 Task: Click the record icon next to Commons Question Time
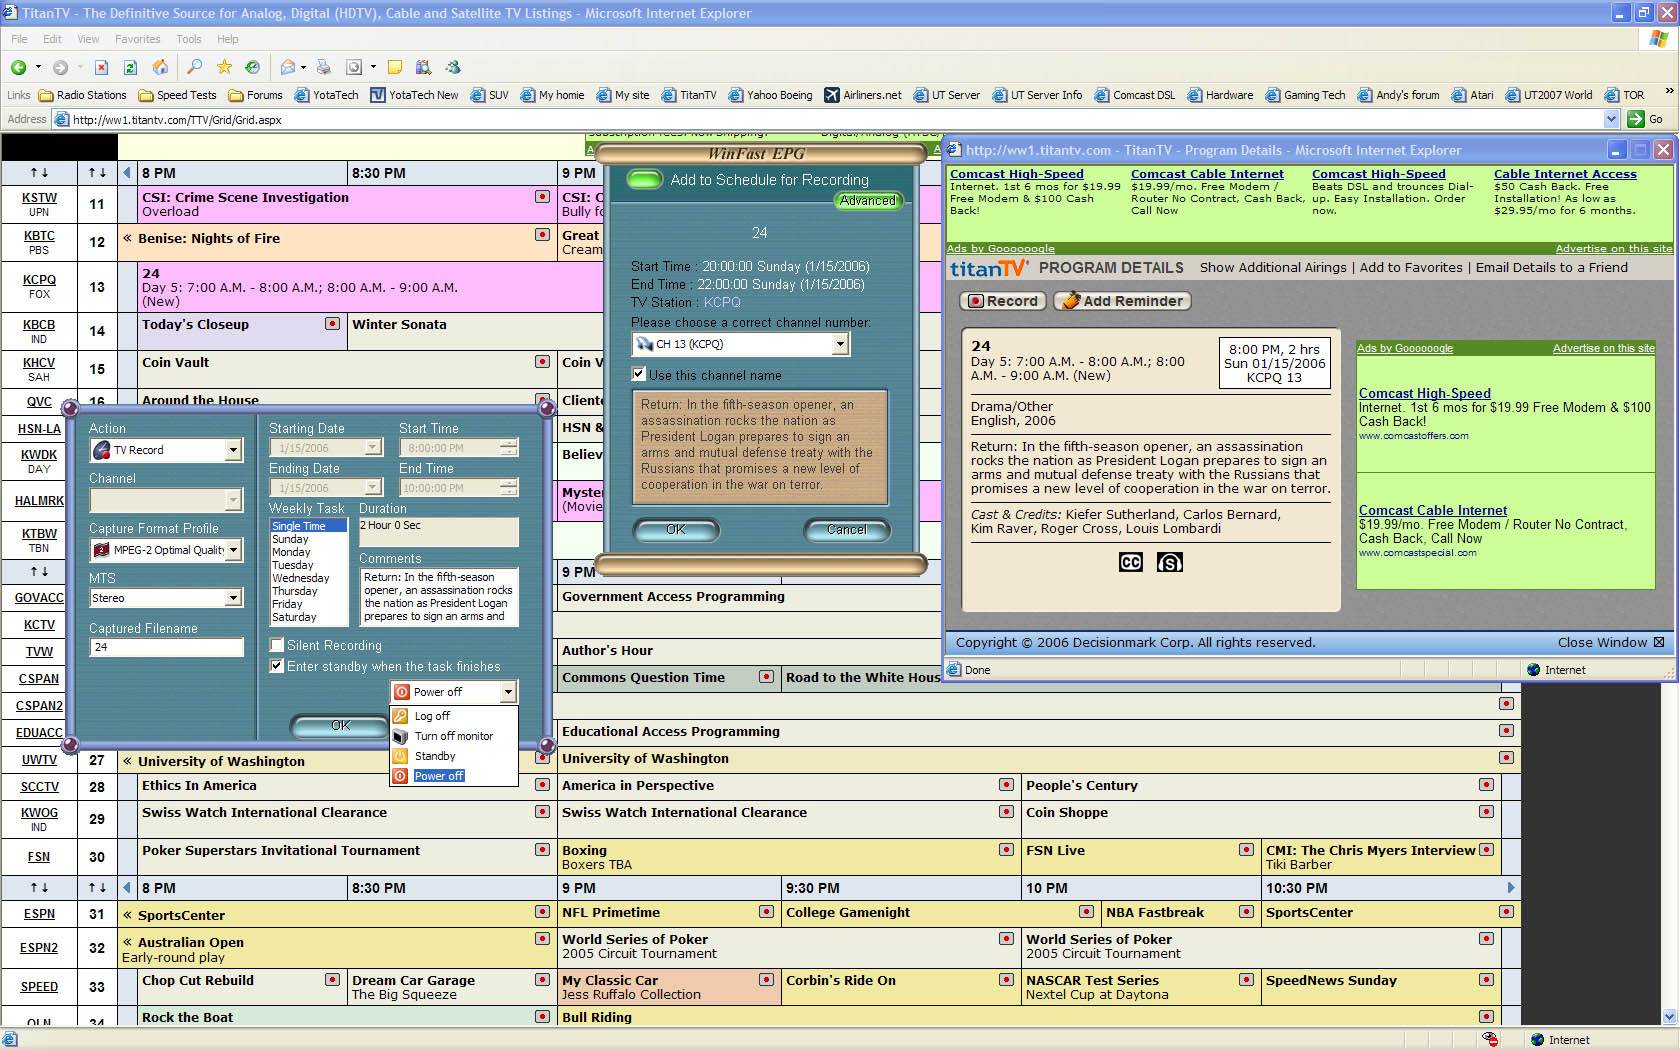(x=766, y=677)
